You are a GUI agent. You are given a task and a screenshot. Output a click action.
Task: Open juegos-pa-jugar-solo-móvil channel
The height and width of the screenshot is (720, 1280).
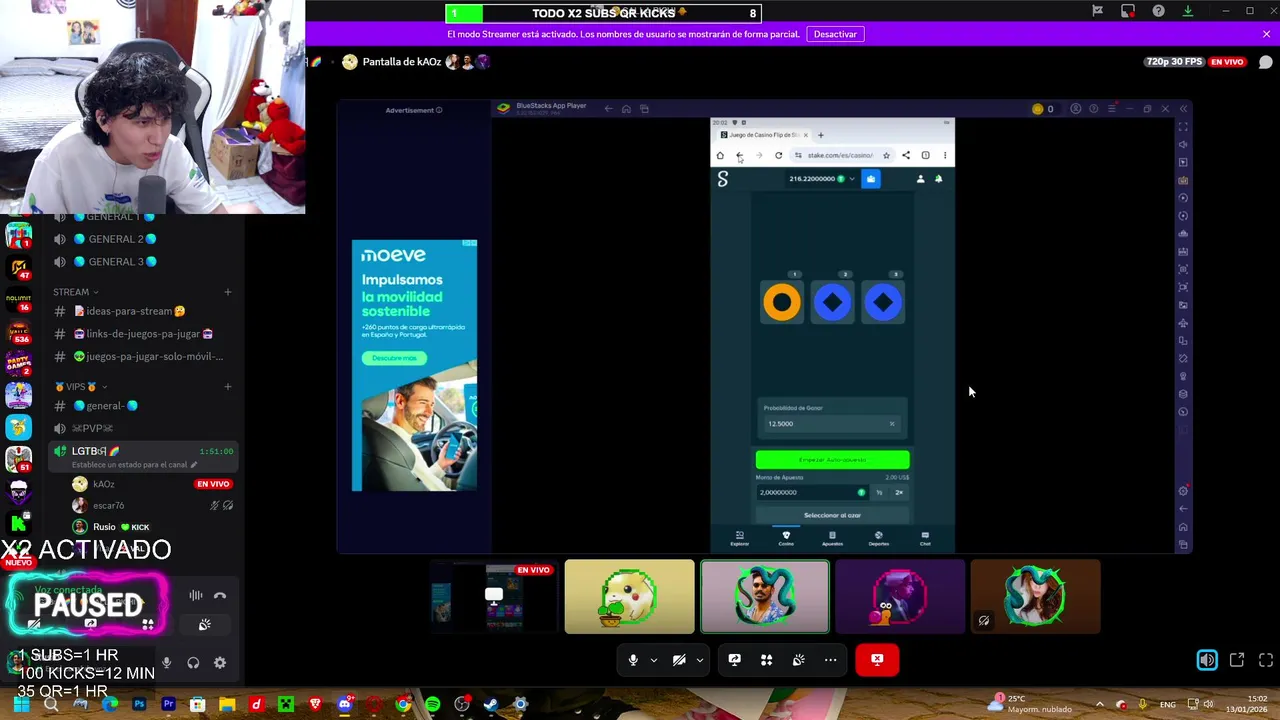click(x=144, y=357)
